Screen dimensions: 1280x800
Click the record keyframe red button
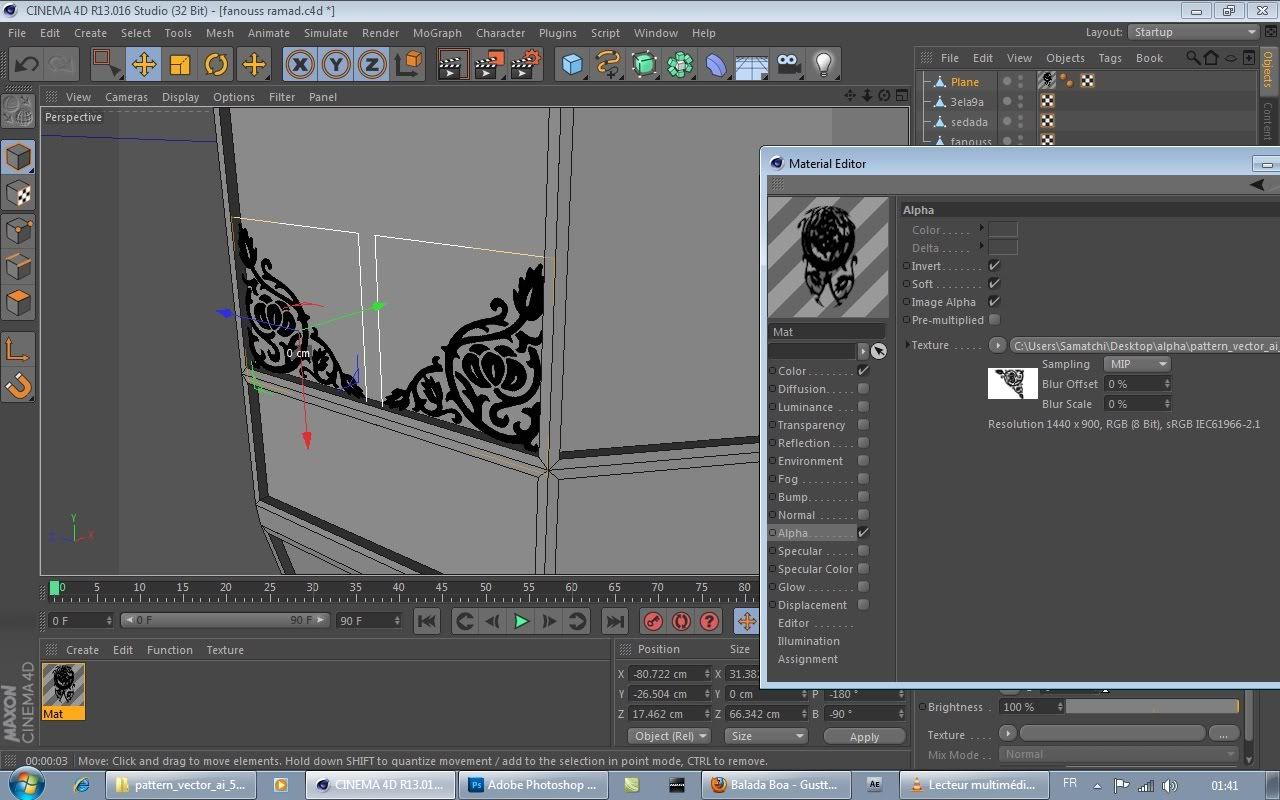(653, 621)
